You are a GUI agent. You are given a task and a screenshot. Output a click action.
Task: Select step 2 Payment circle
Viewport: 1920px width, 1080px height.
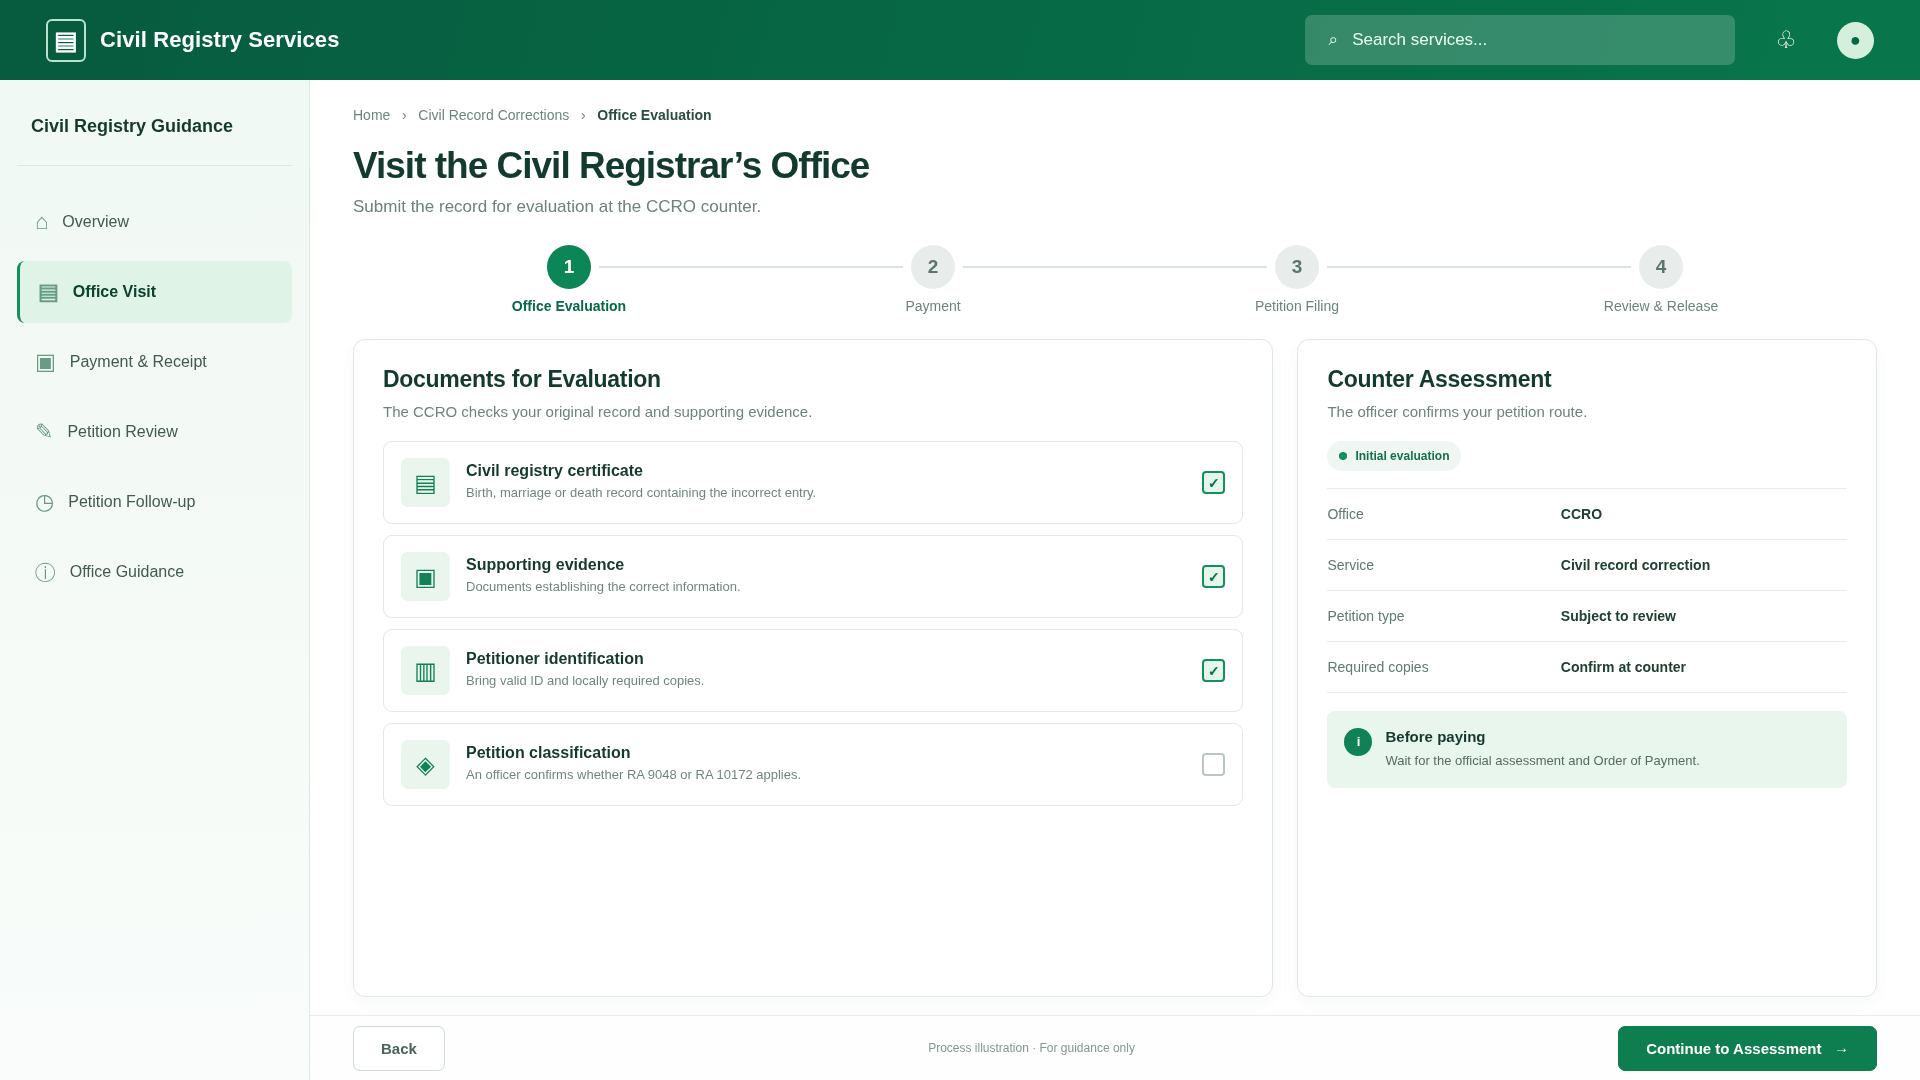pos(933,267)
